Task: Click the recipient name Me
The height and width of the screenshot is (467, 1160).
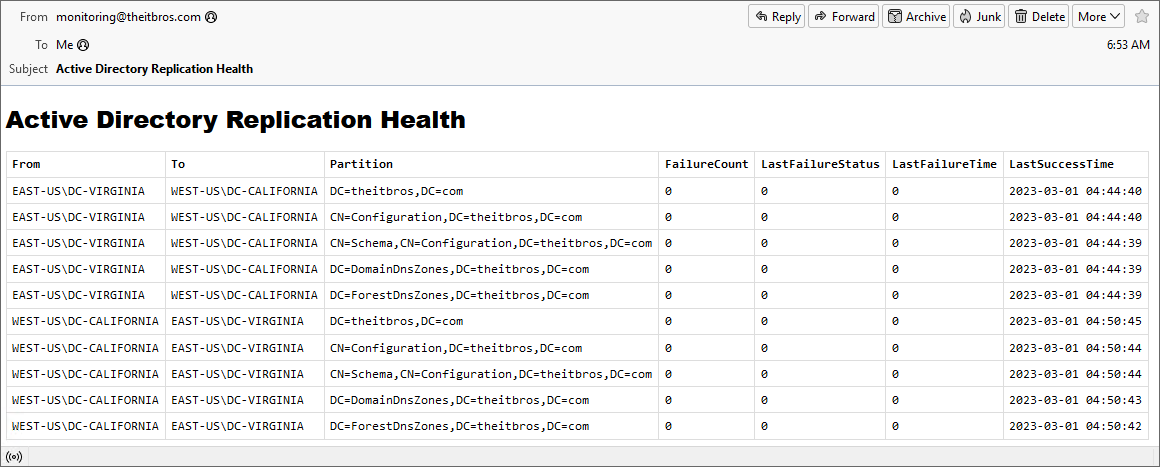Action: coord(65,45)
